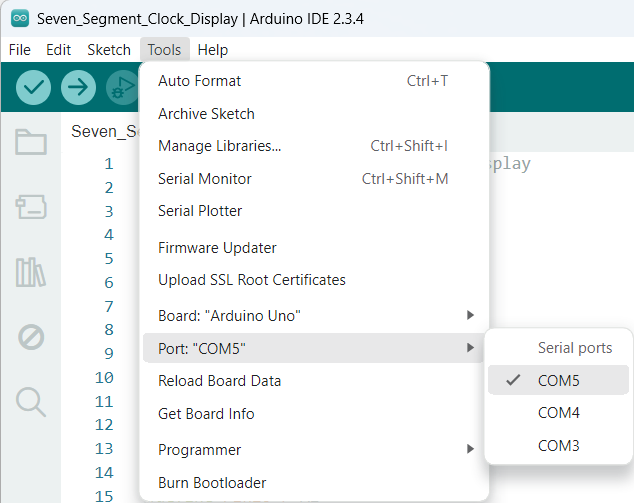This screenshot has width=634, height=503.
Task: Expand the Board "Arduino Uno" submenu
Action: pos(313,315)
